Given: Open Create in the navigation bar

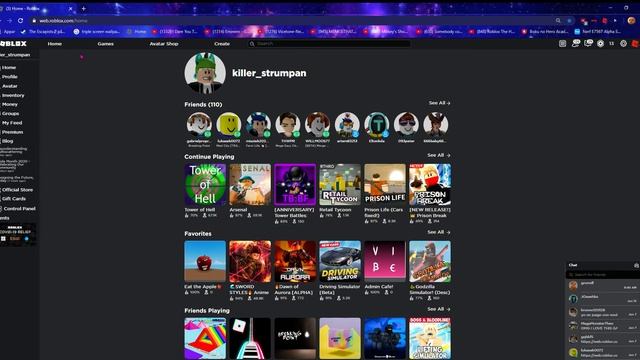Looking at the screenshot, I should coord(222,44).
